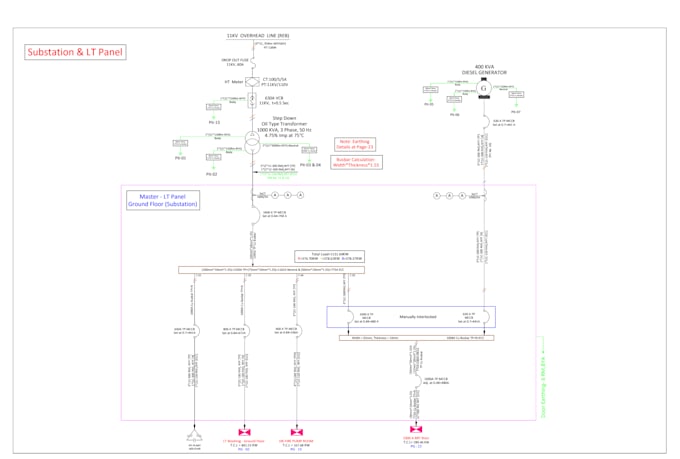Image resolution: width=680 pixels, height=459 pixels.
Task: Click the red "Busbar Calculation" note box
Action: point(356,162)
